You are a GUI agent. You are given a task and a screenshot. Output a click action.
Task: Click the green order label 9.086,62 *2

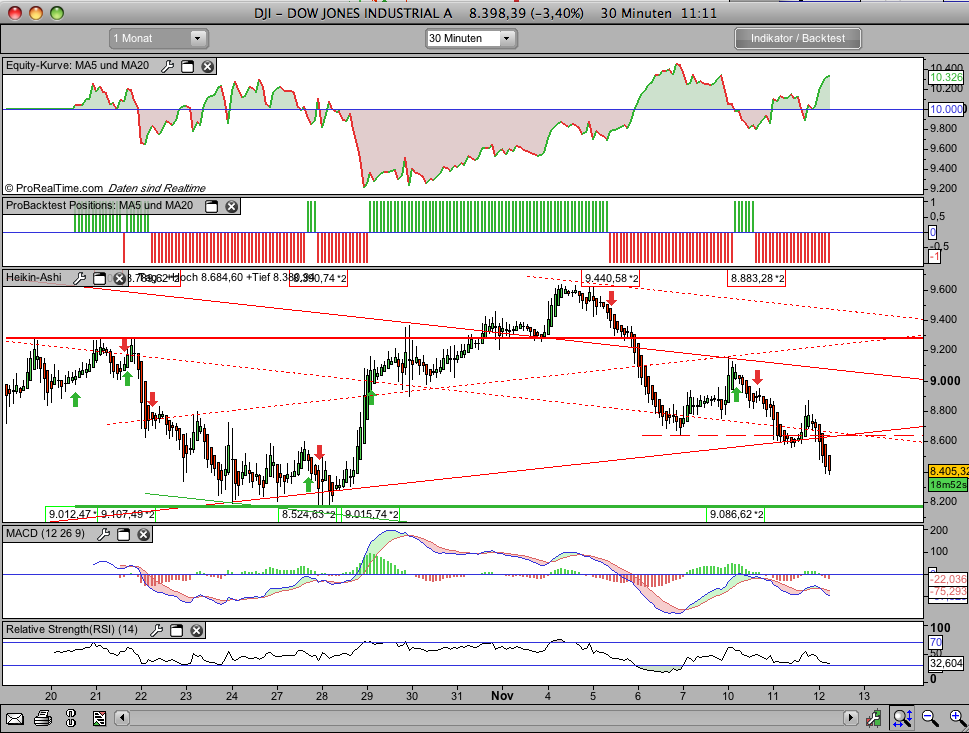[x=735, y=514]
